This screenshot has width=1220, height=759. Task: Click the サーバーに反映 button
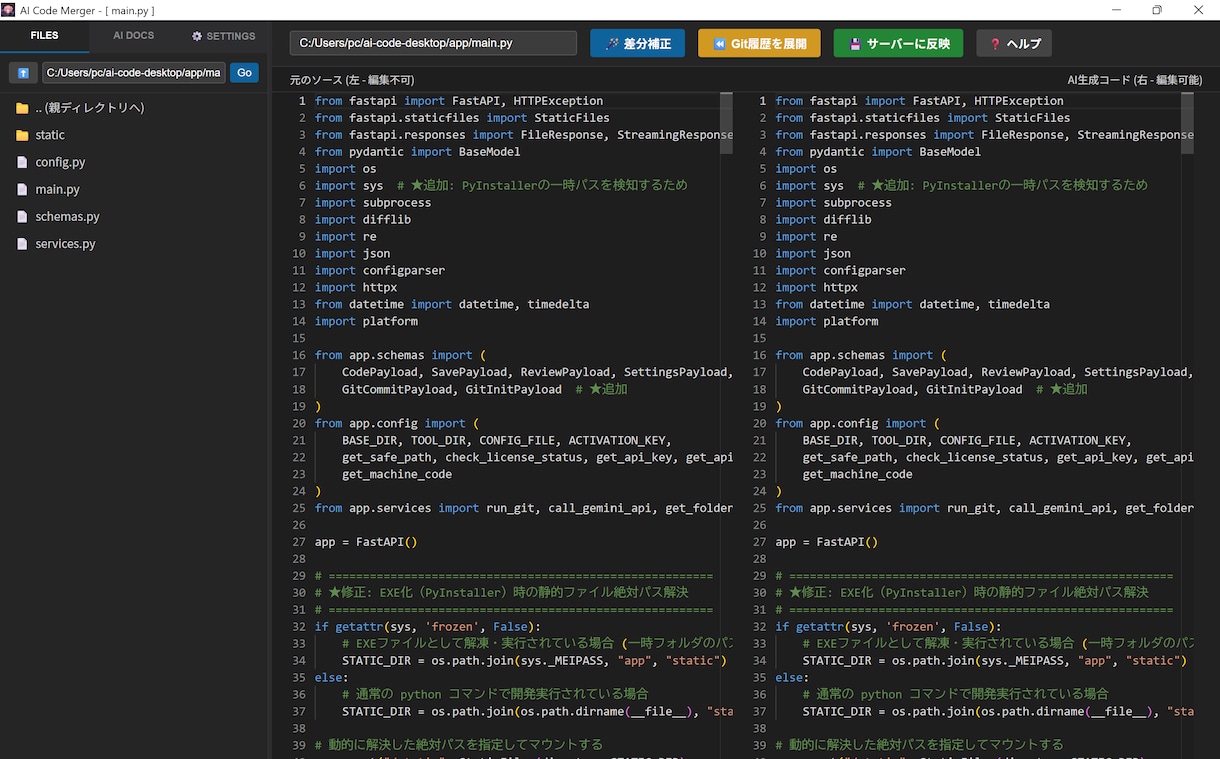point(898,44)
